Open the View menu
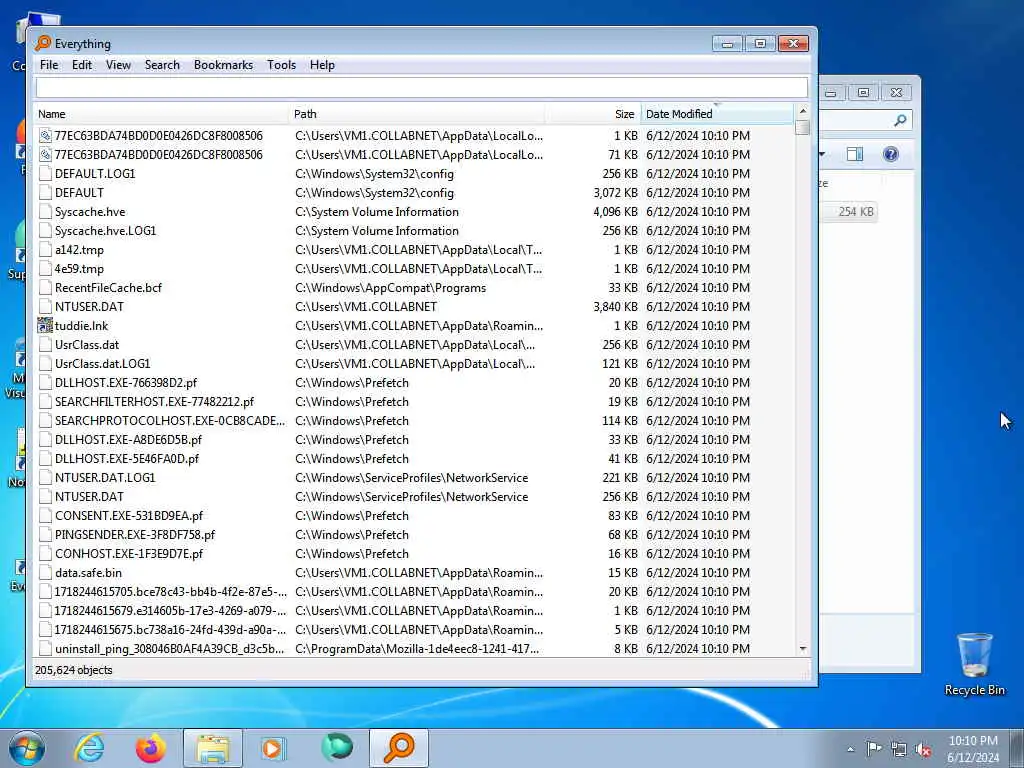This screenshot has height=768, width=1024. (x=118, y=65)
